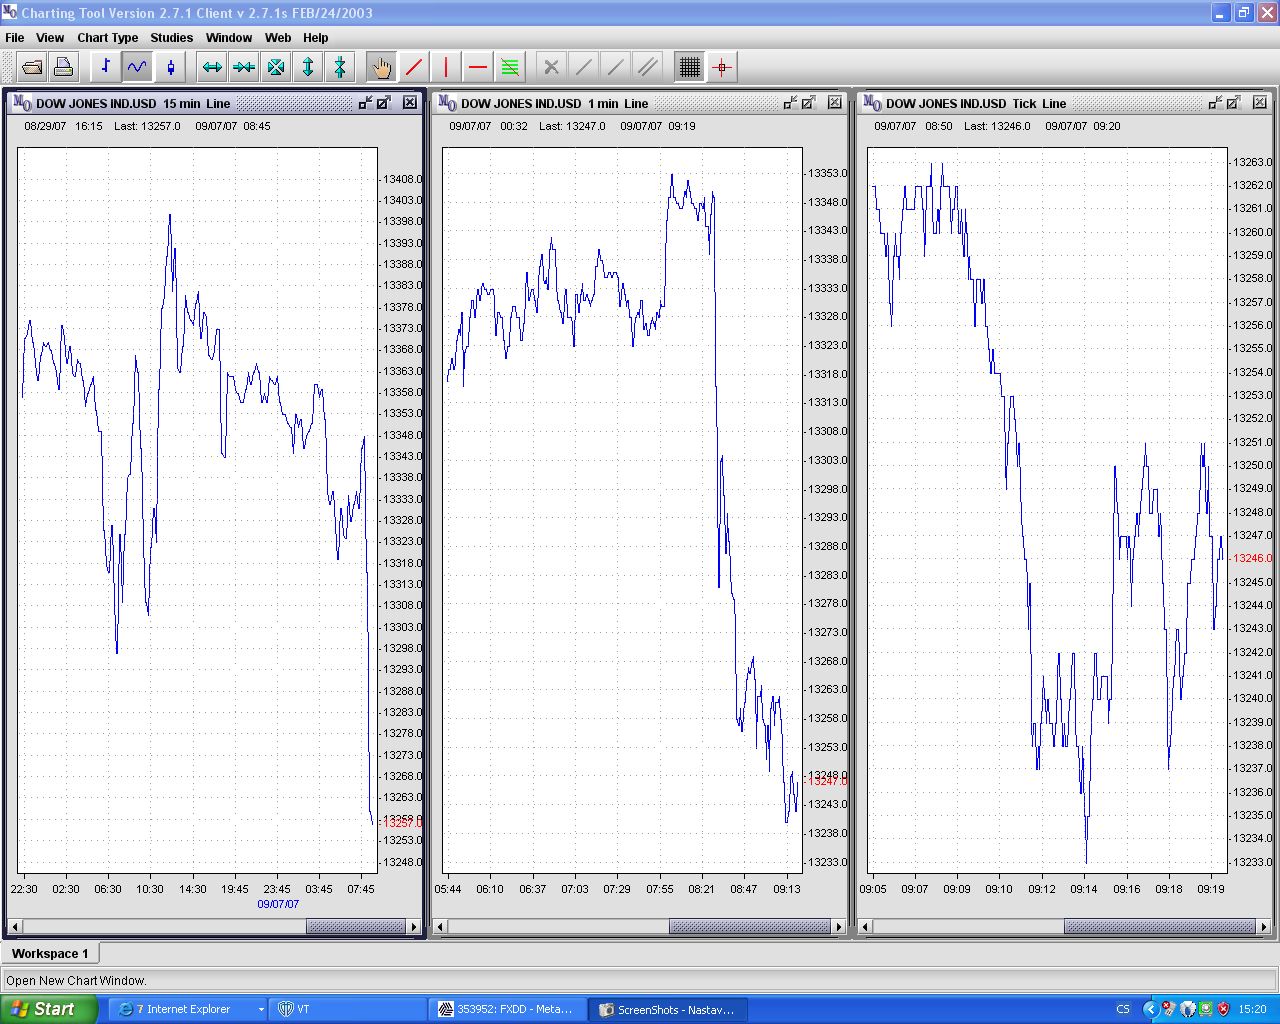Maximize the Tick chart window
The height and width of the screenshot is (1024, 1280).
(1234, 102)
